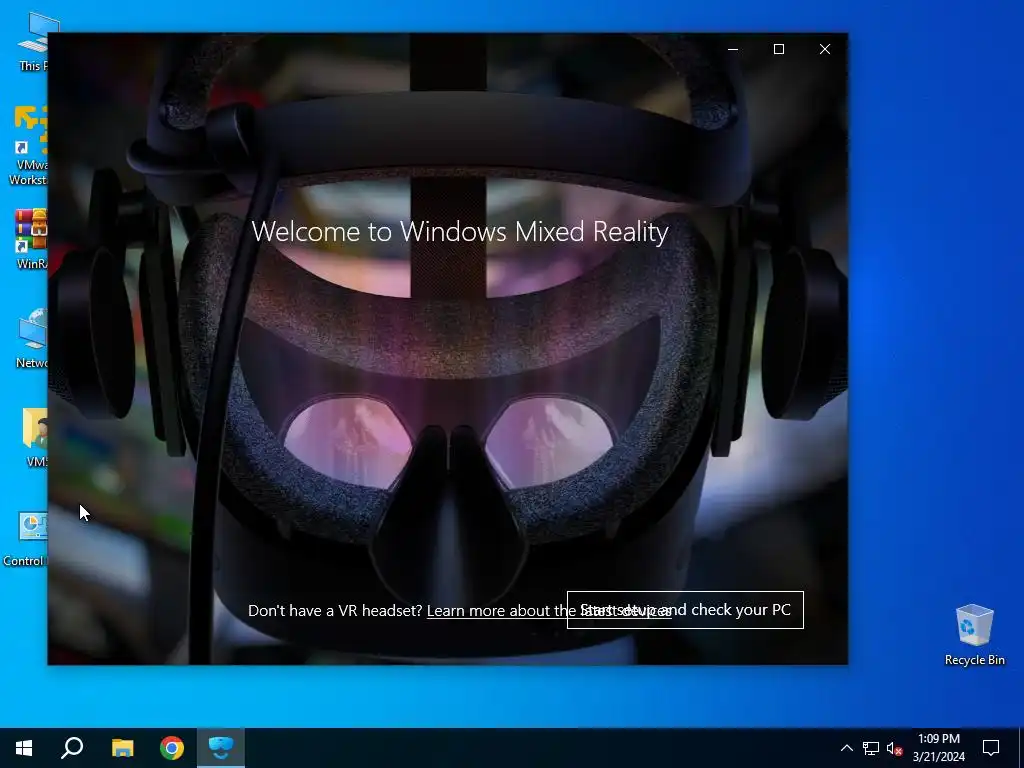The height and width of the screenshot is (768, 1024).
Task: Open the Windows Start menu
Action: [x=24, y=748]
